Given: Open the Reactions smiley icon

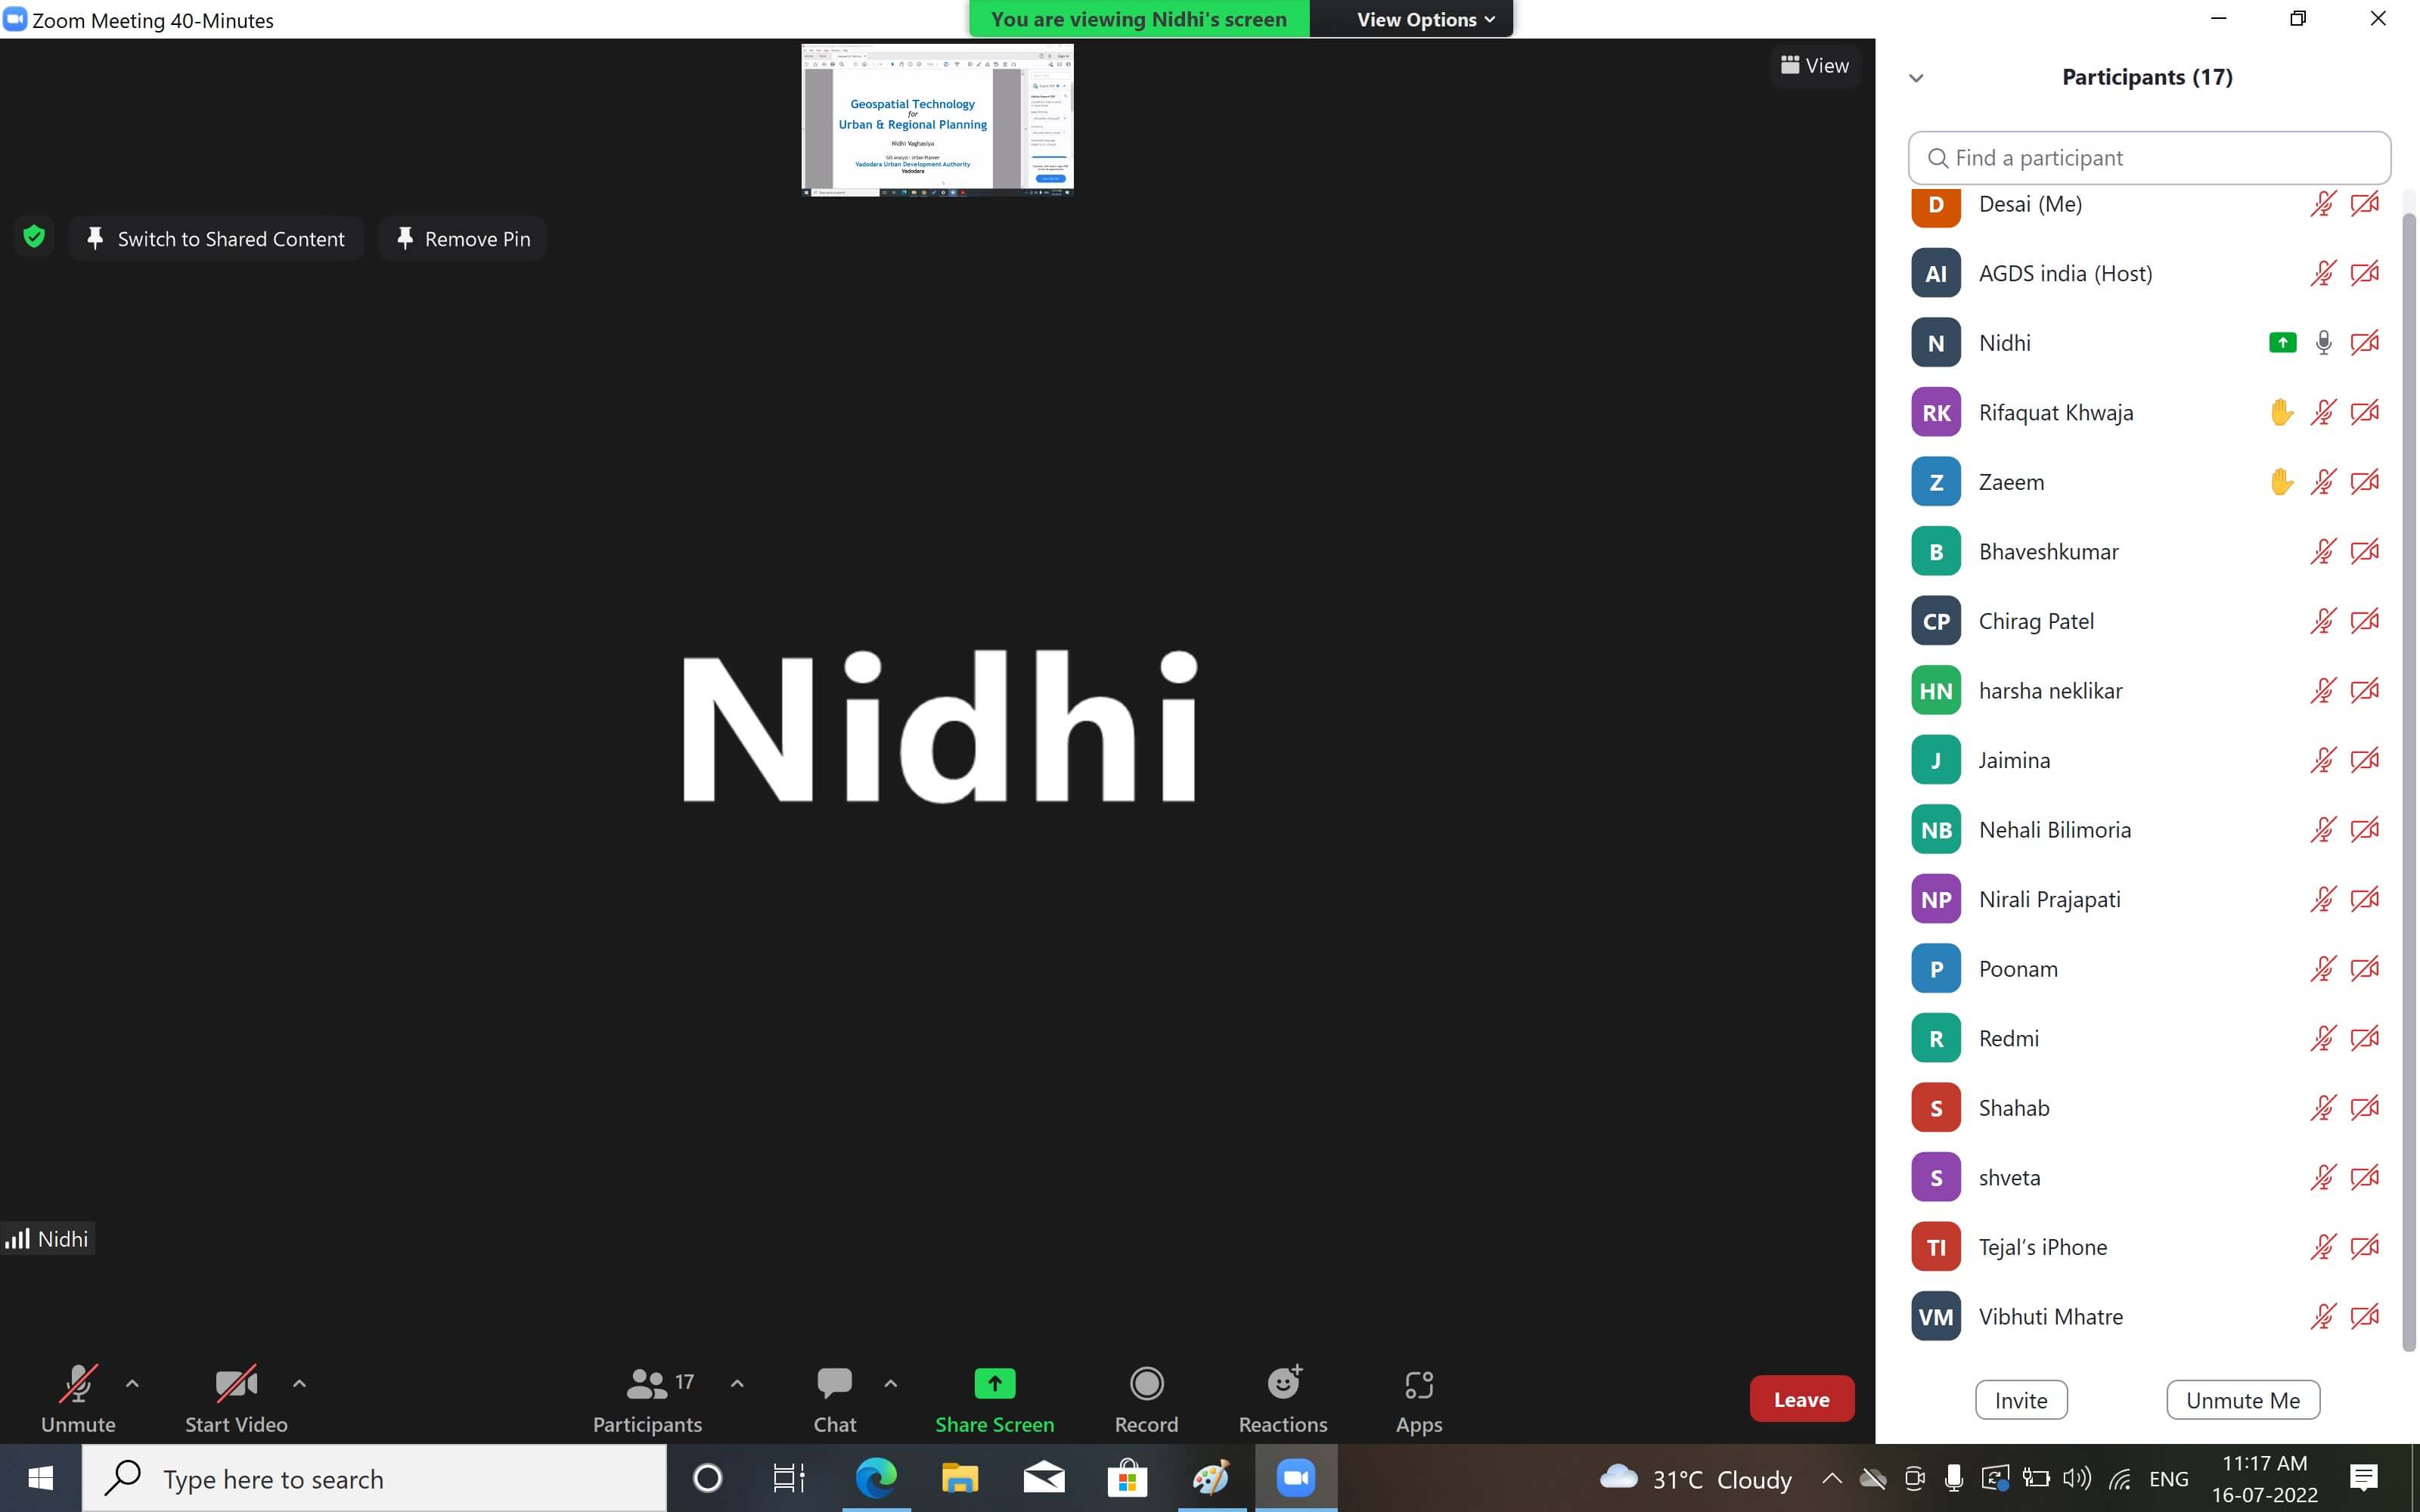Looking at the screenshot, I should pos(1283,1384).
